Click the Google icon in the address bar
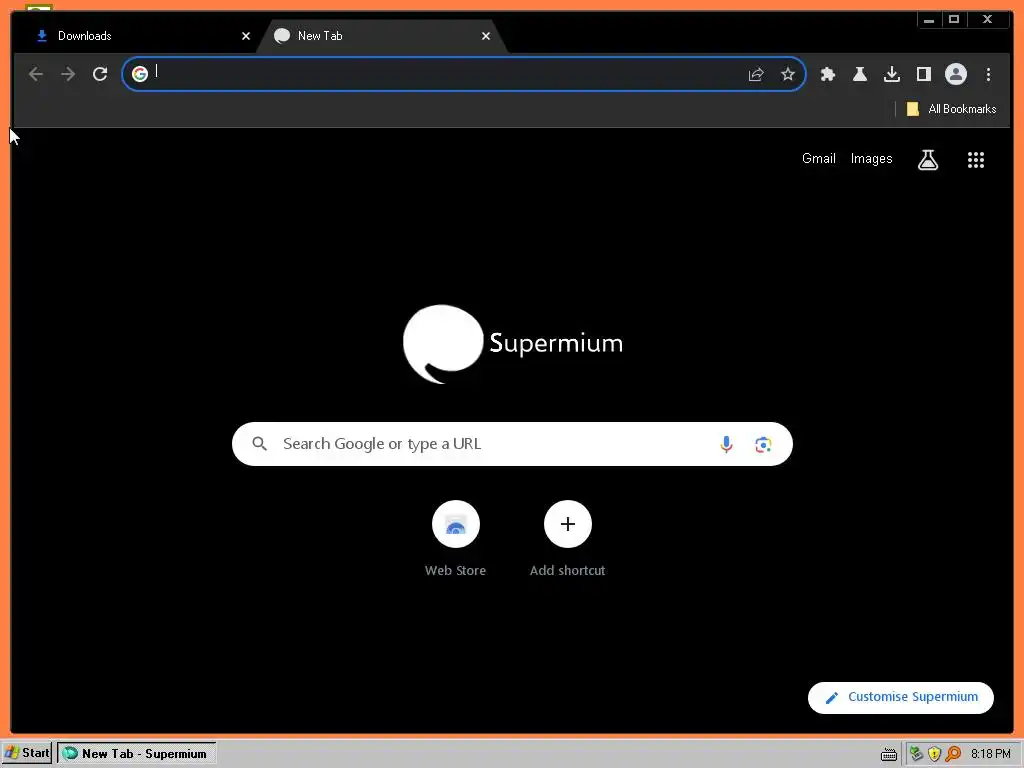Viewport: 1024px width, 768px height. coord(140,74)
